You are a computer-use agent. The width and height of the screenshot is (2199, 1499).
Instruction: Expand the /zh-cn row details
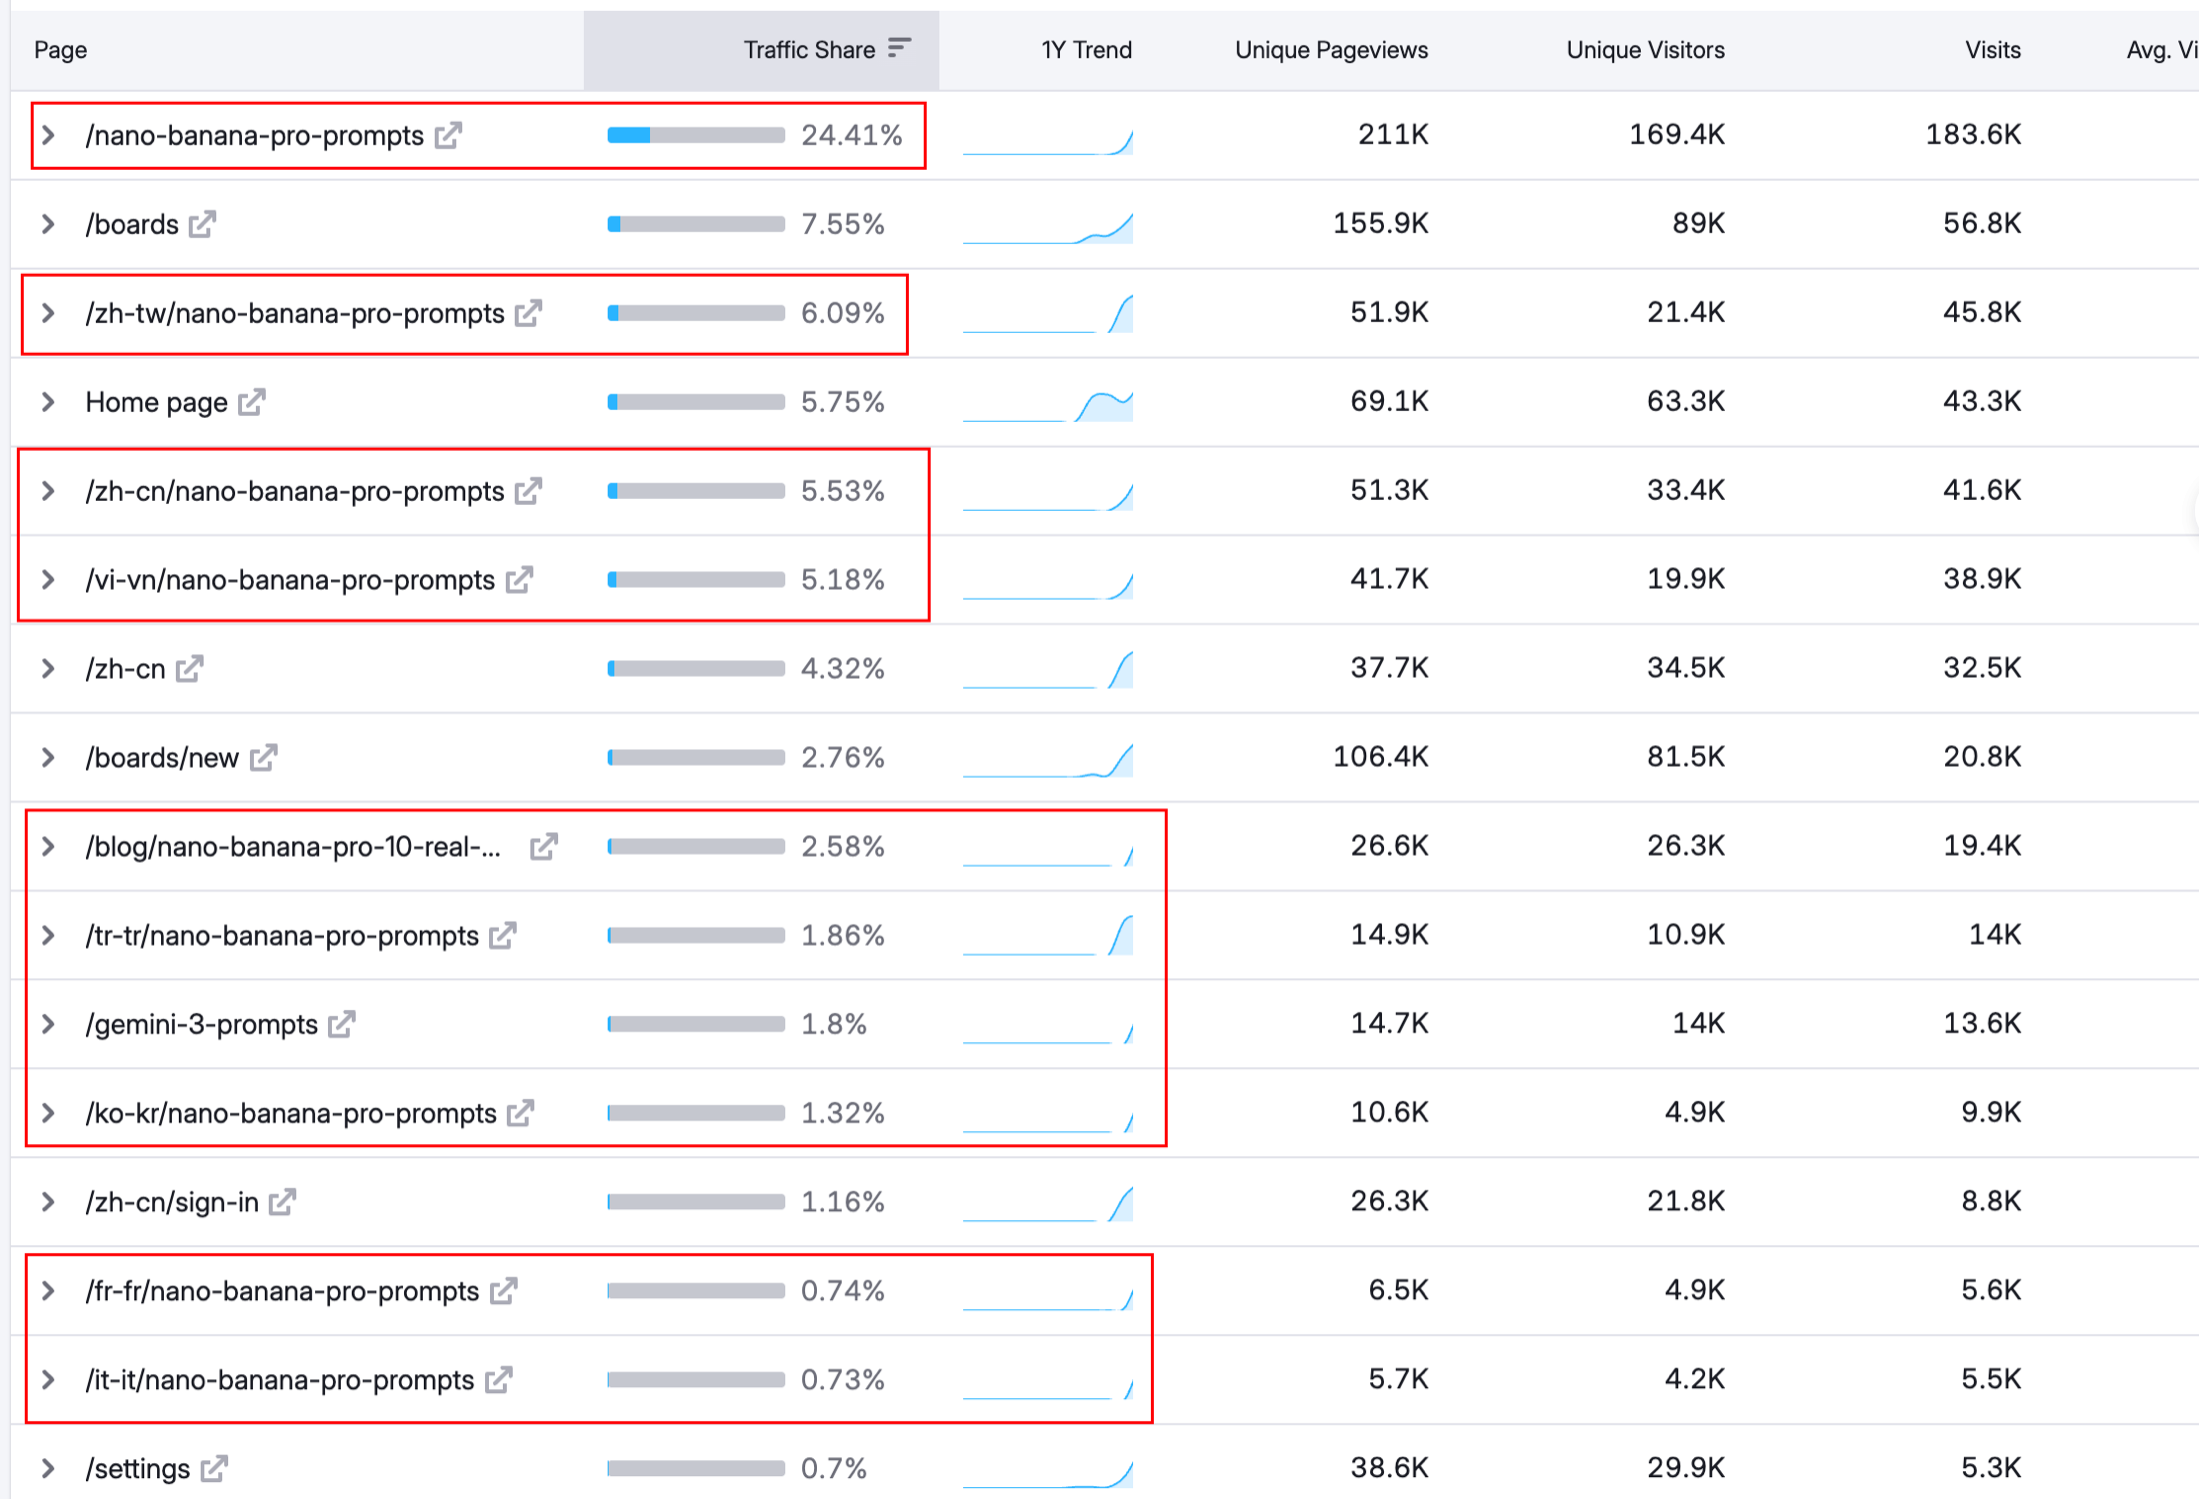click(x=48, y=668)
